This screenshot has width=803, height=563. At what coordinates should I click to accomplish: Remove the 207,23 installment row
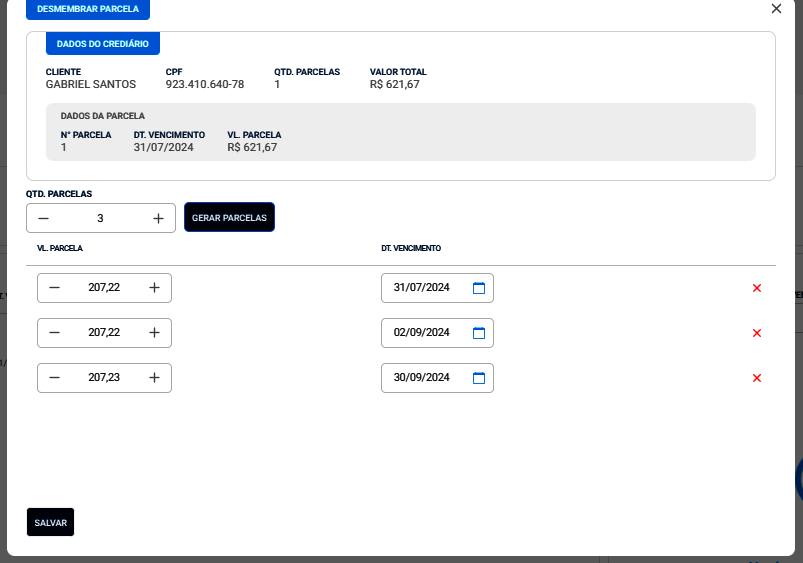tap(757, 378)
